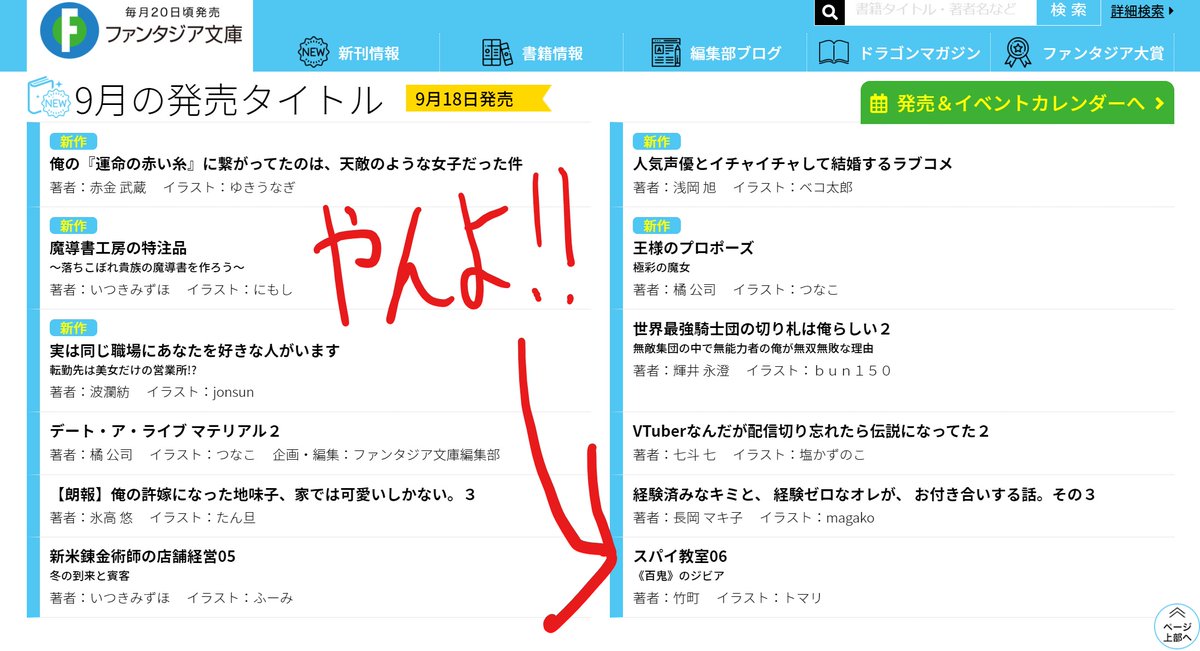Open title スパイ教室06
Screen dimensions: 1200x651
[x=680, y=556]
